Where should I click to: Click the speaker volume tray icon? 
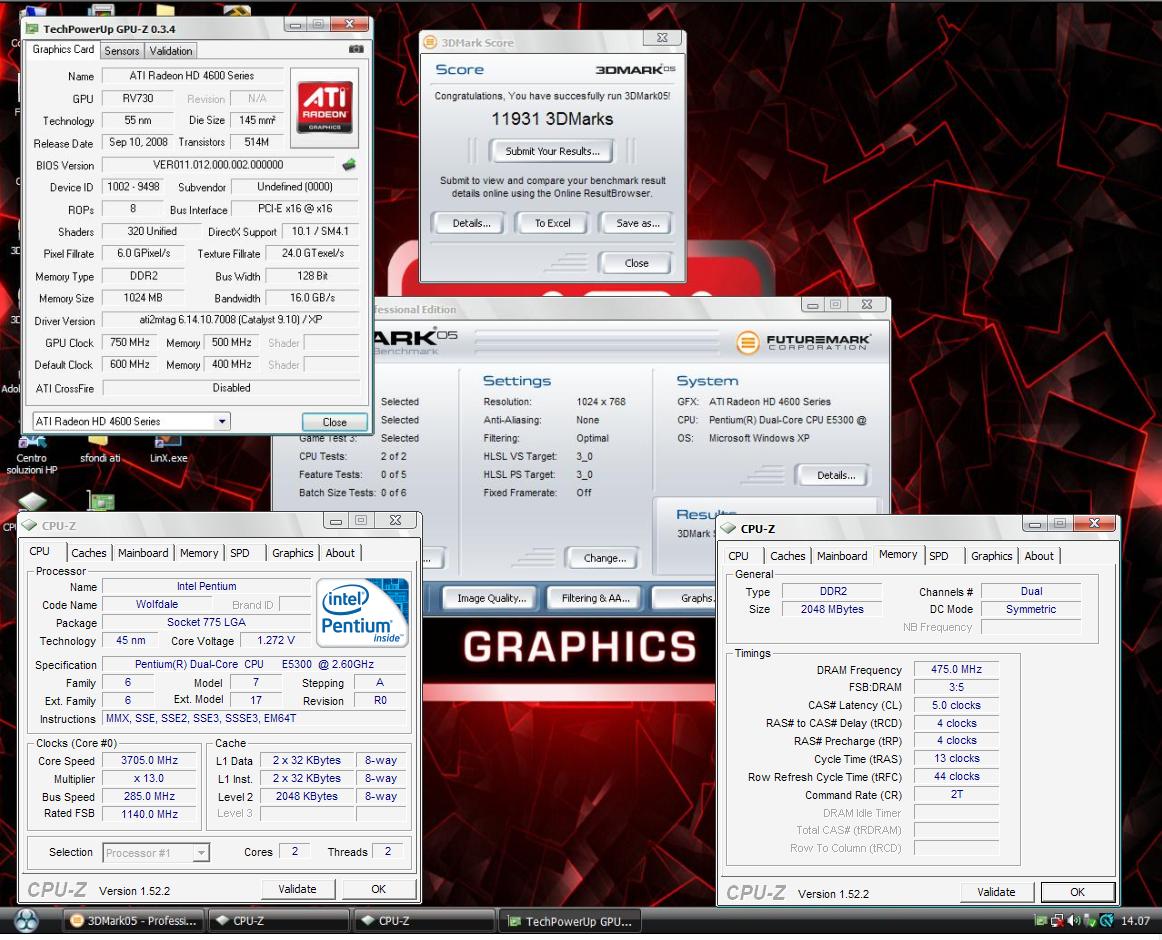tap(1074, 921)
